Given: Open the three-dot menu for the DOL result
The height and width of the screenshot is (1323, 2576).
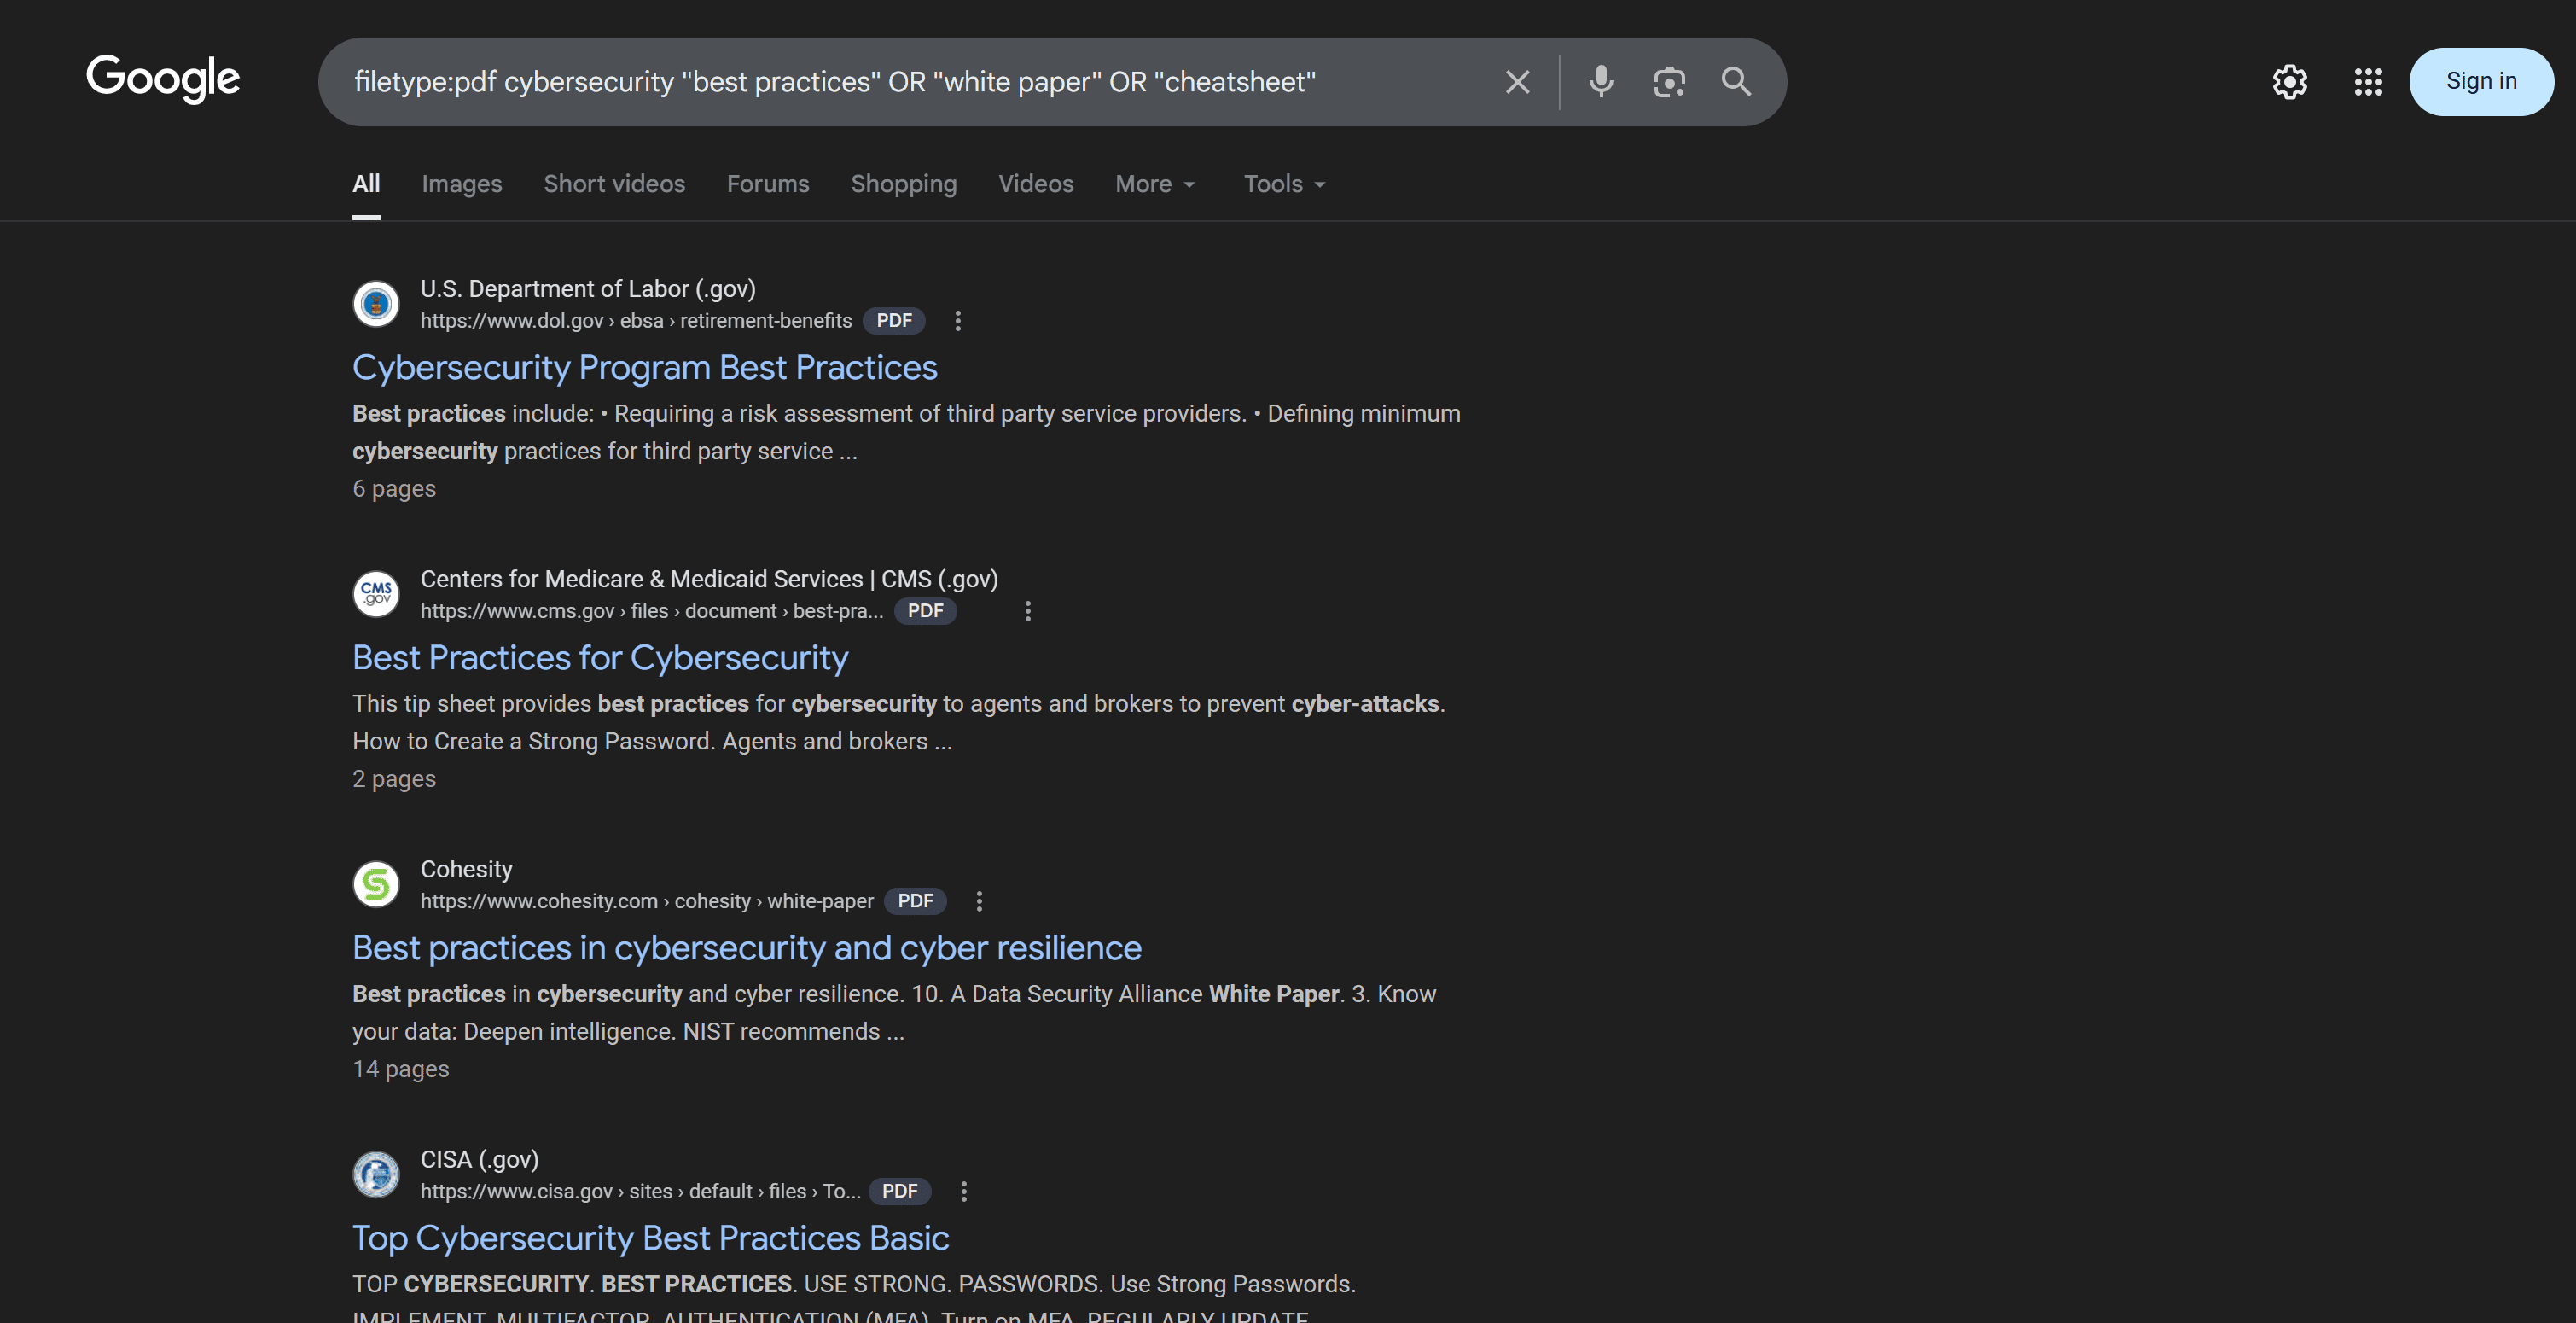Looking at the screenshot, I should tap(957, 321).
